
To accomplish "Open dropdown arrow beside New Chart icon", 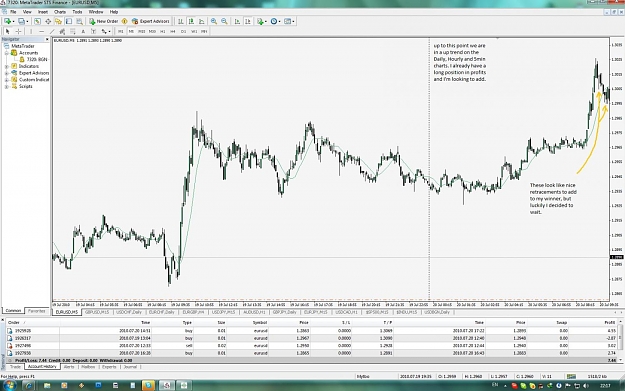I will tap(14, 22).
